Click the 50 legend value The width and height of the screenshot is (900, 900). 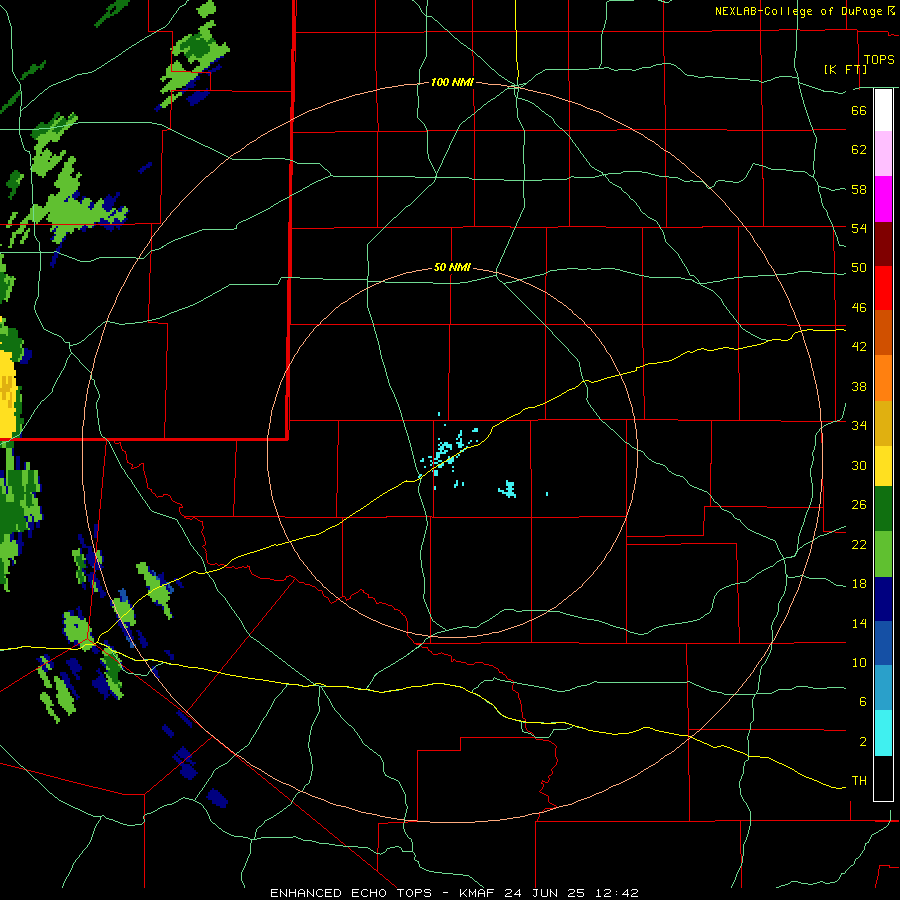[x=859, y=268]
